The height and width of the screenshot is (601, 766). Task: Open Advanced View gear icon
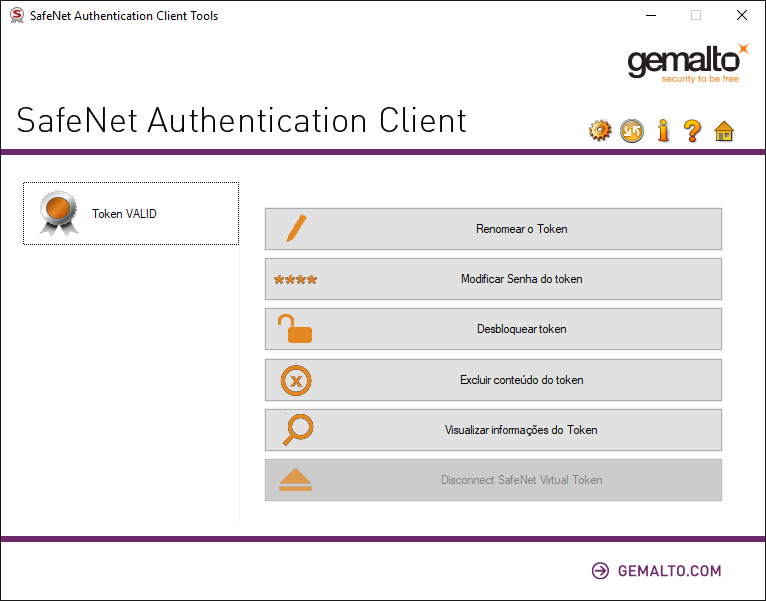pos(600,131)
